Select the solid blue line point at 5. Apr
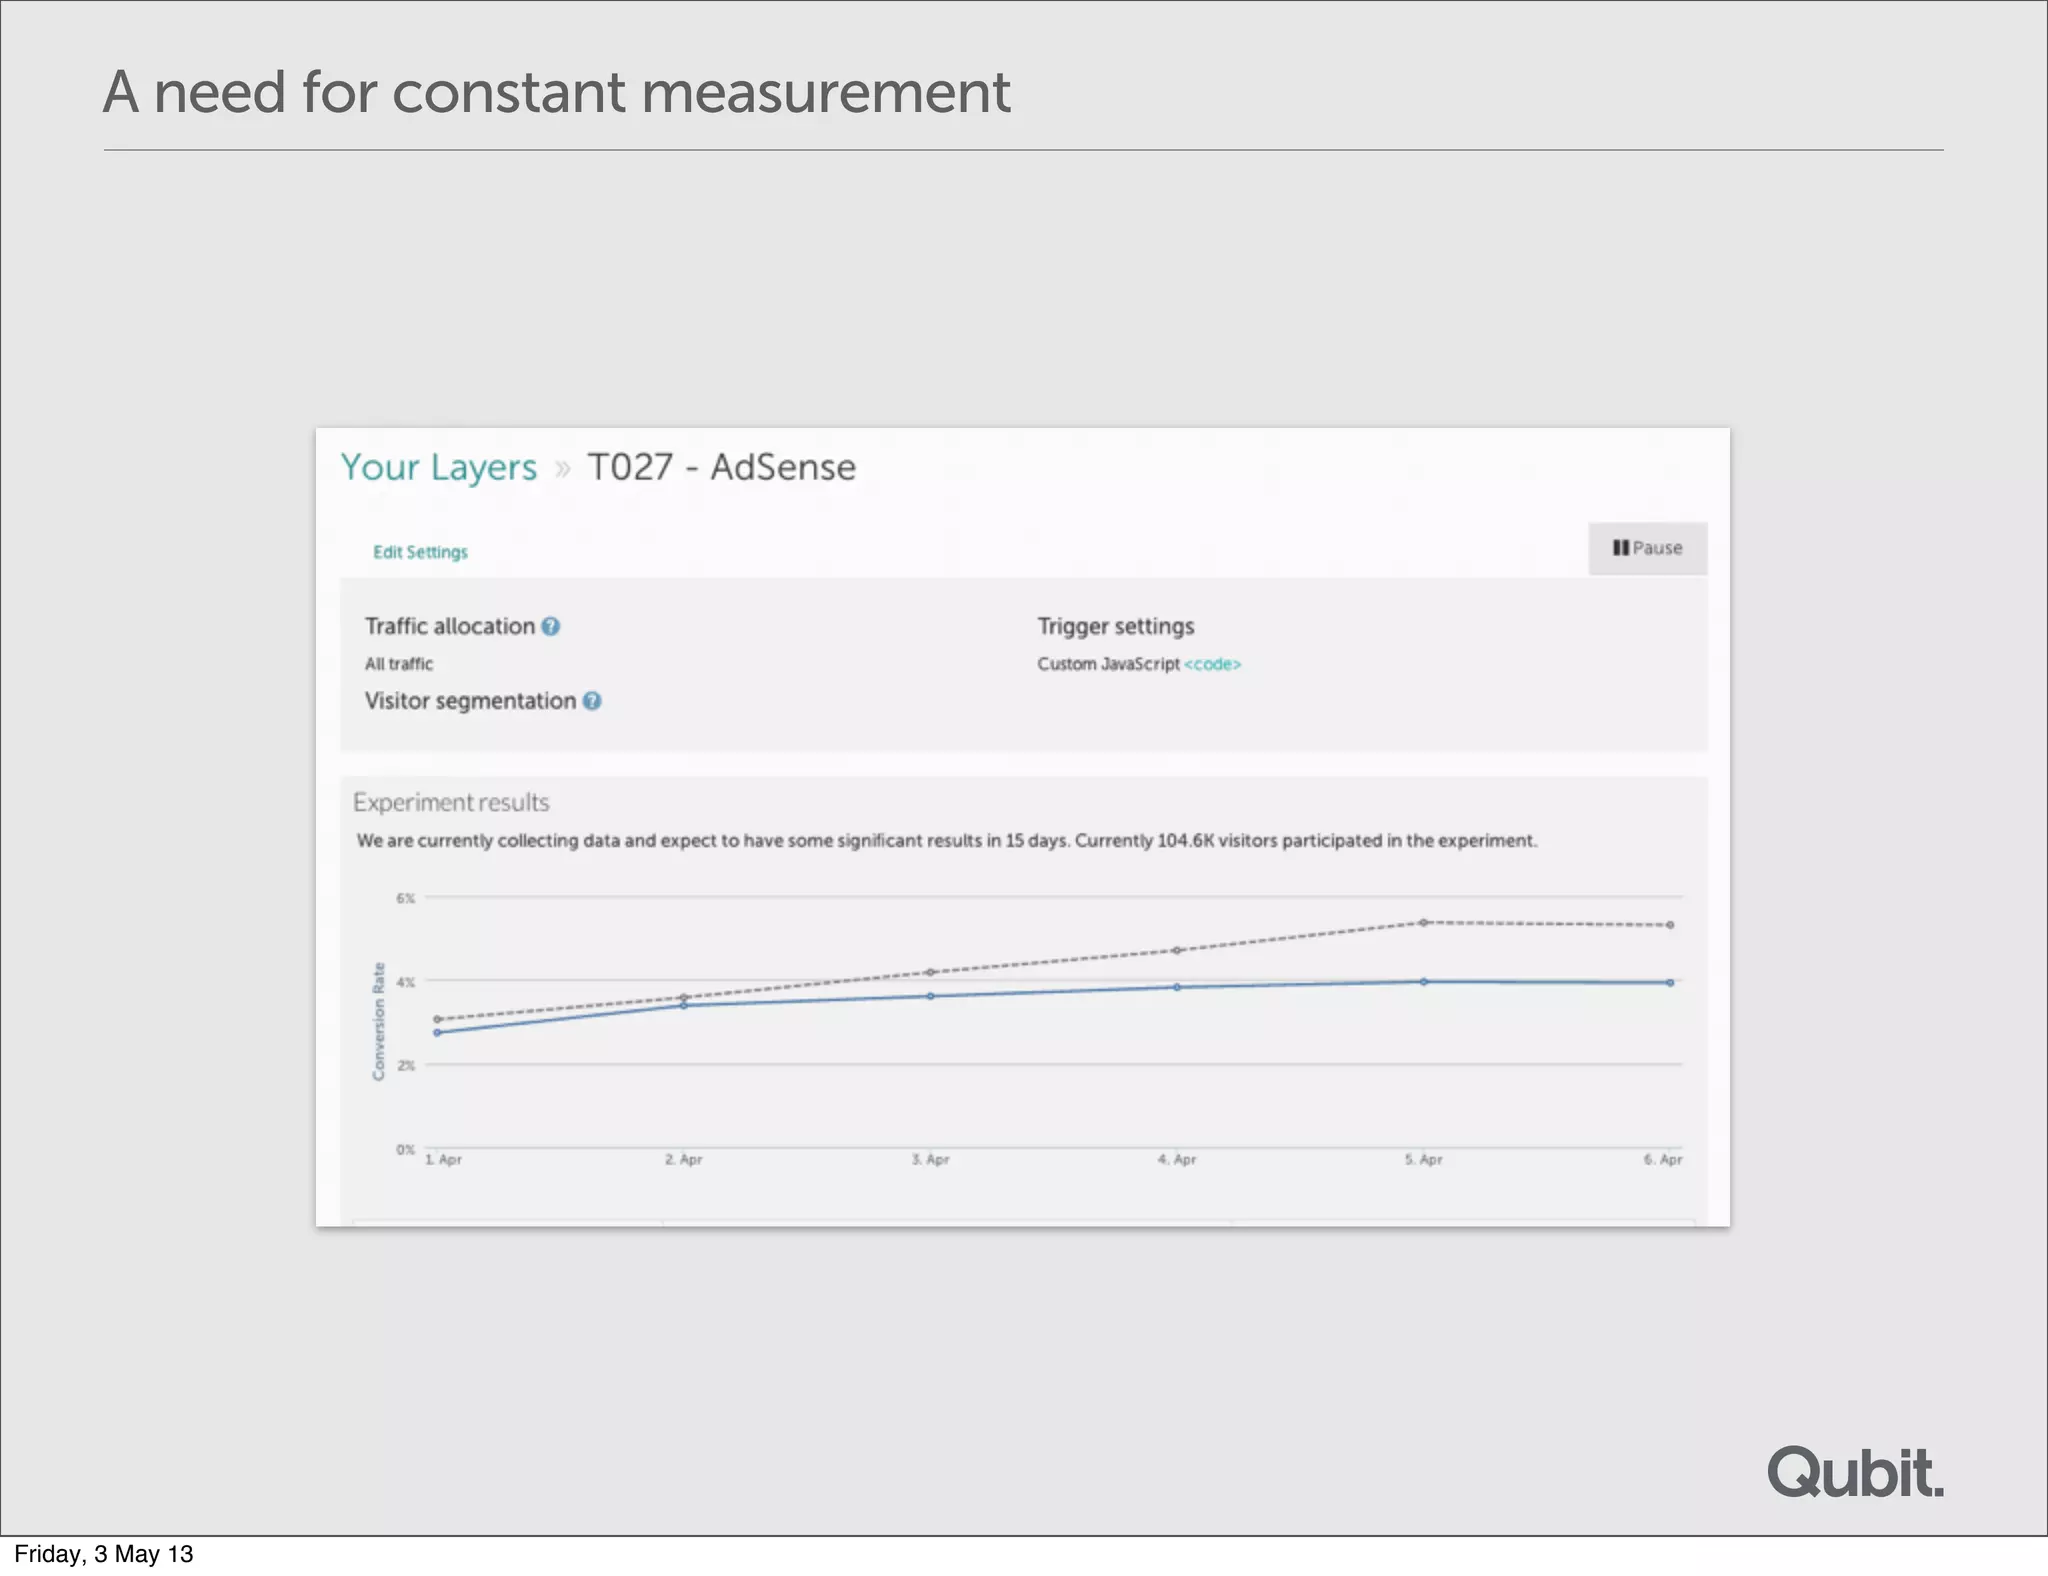 tap(1423, 981)
